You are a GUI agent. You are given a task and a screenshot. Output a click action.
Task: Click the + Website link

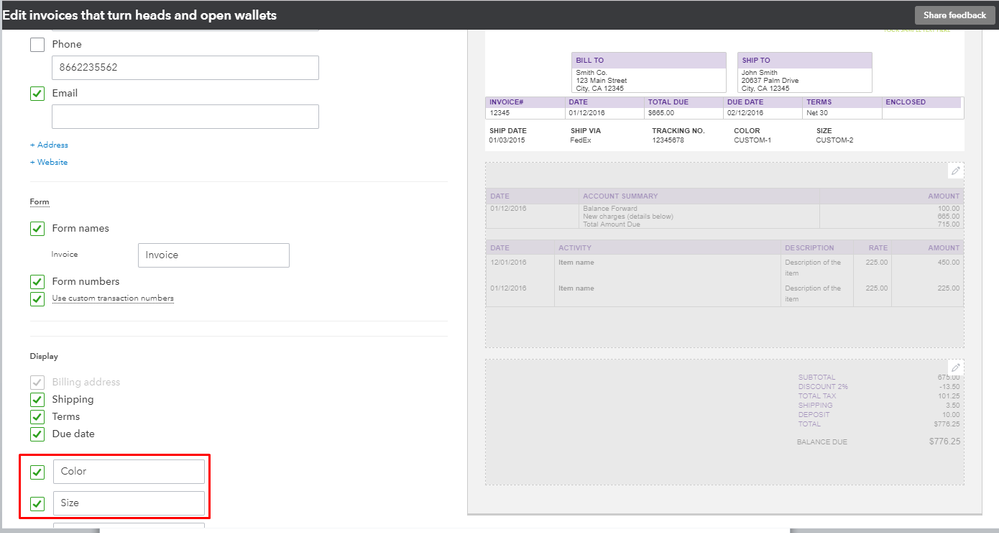click(x=49, y=162)
